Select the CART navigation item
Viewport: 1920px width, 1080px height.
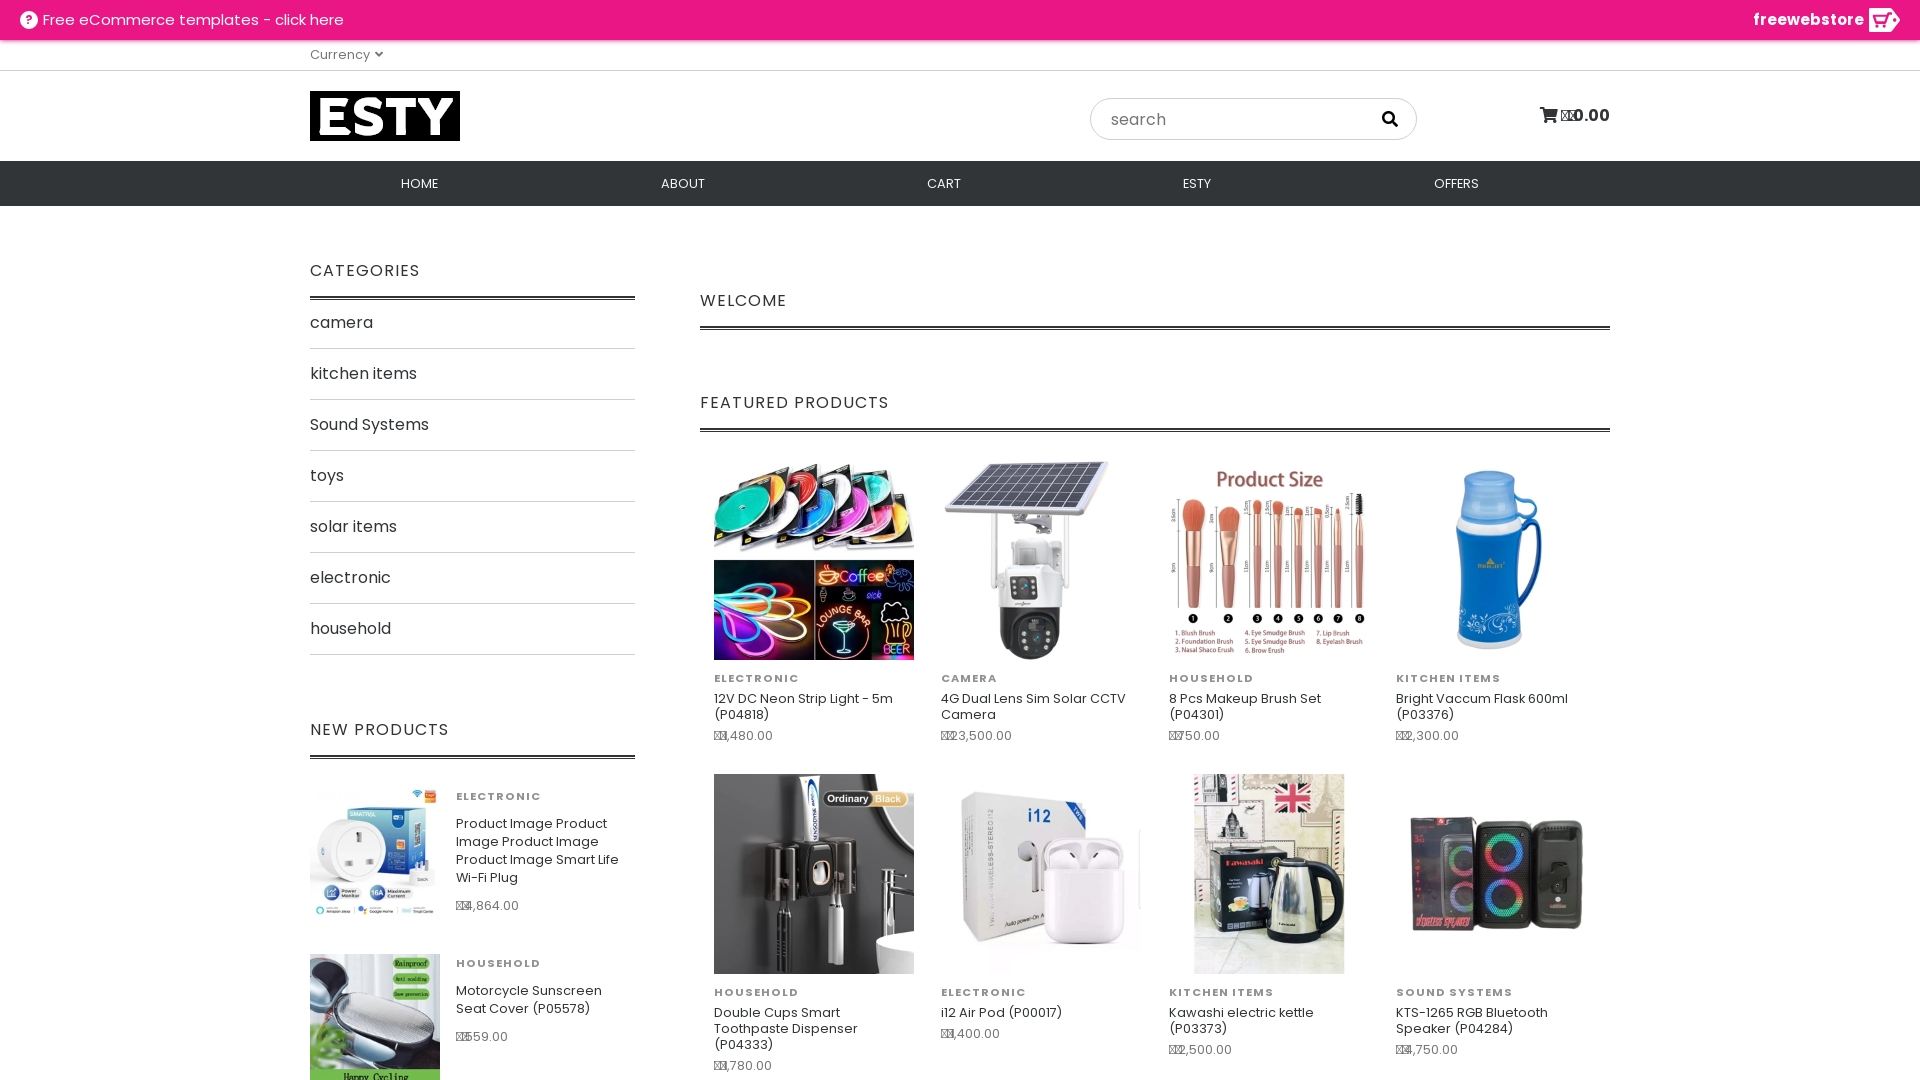(944, 184)
